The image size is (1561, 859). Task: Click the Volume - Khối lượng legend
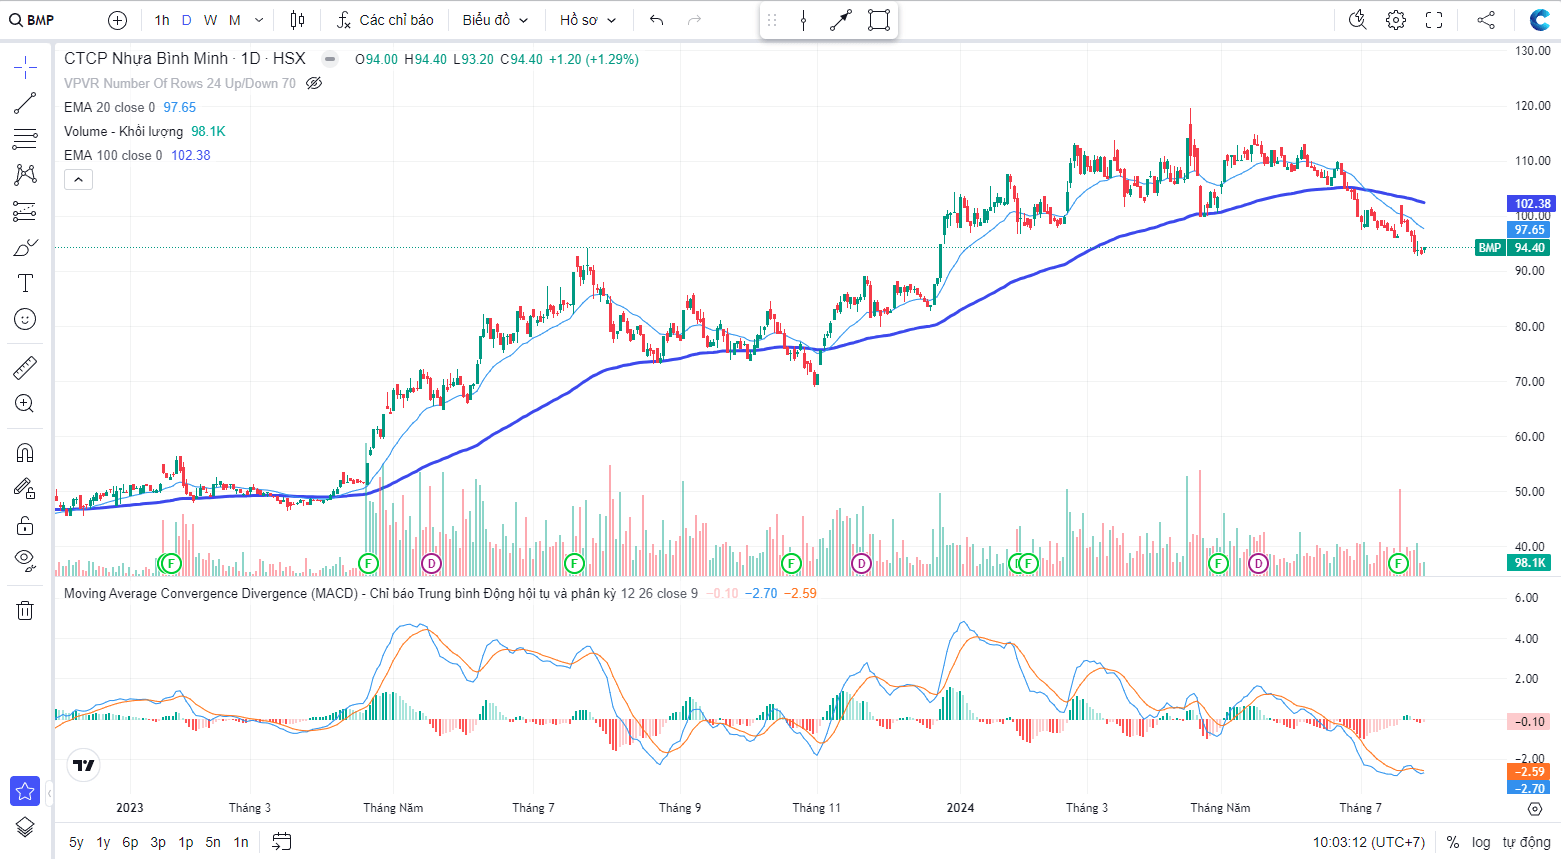123,131
